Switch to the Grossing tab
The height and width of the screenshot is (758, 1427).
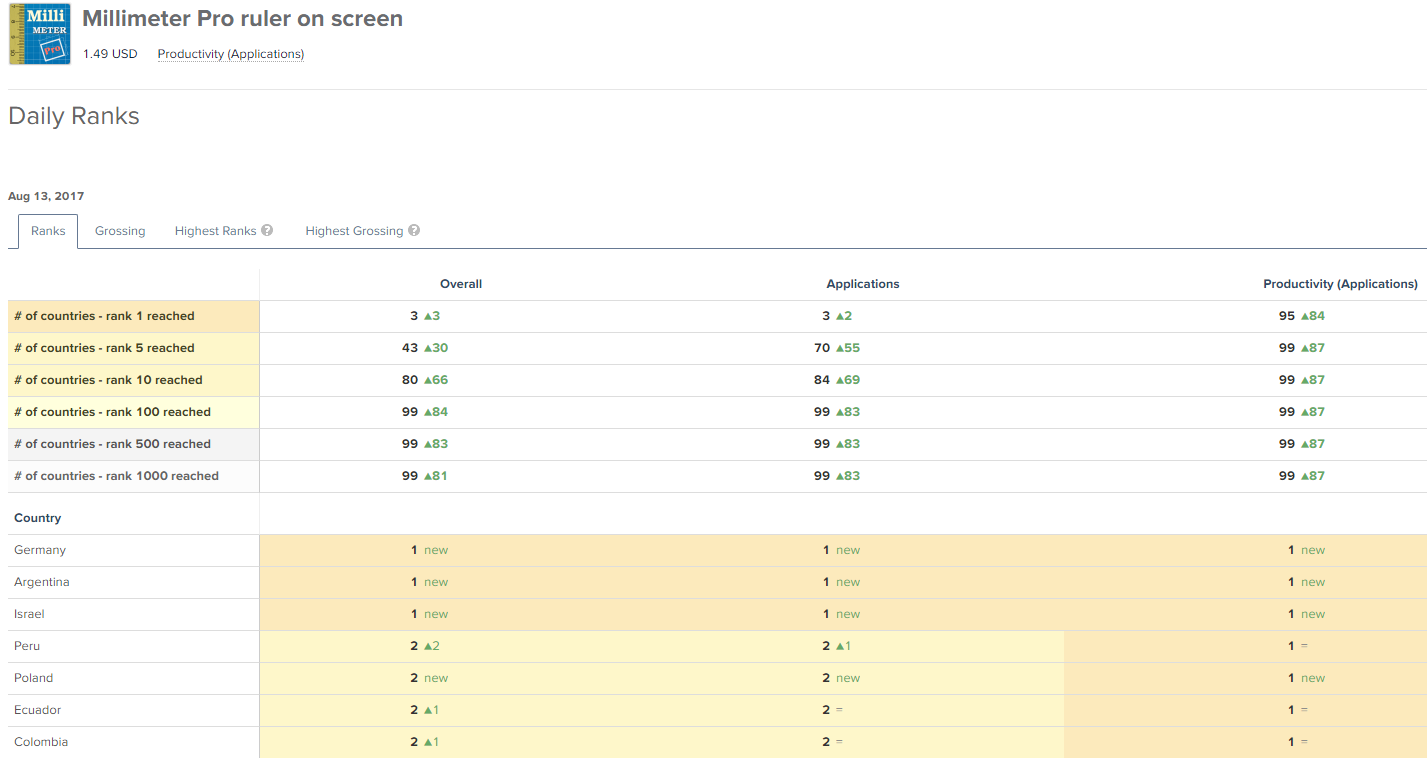pos(120,231)
